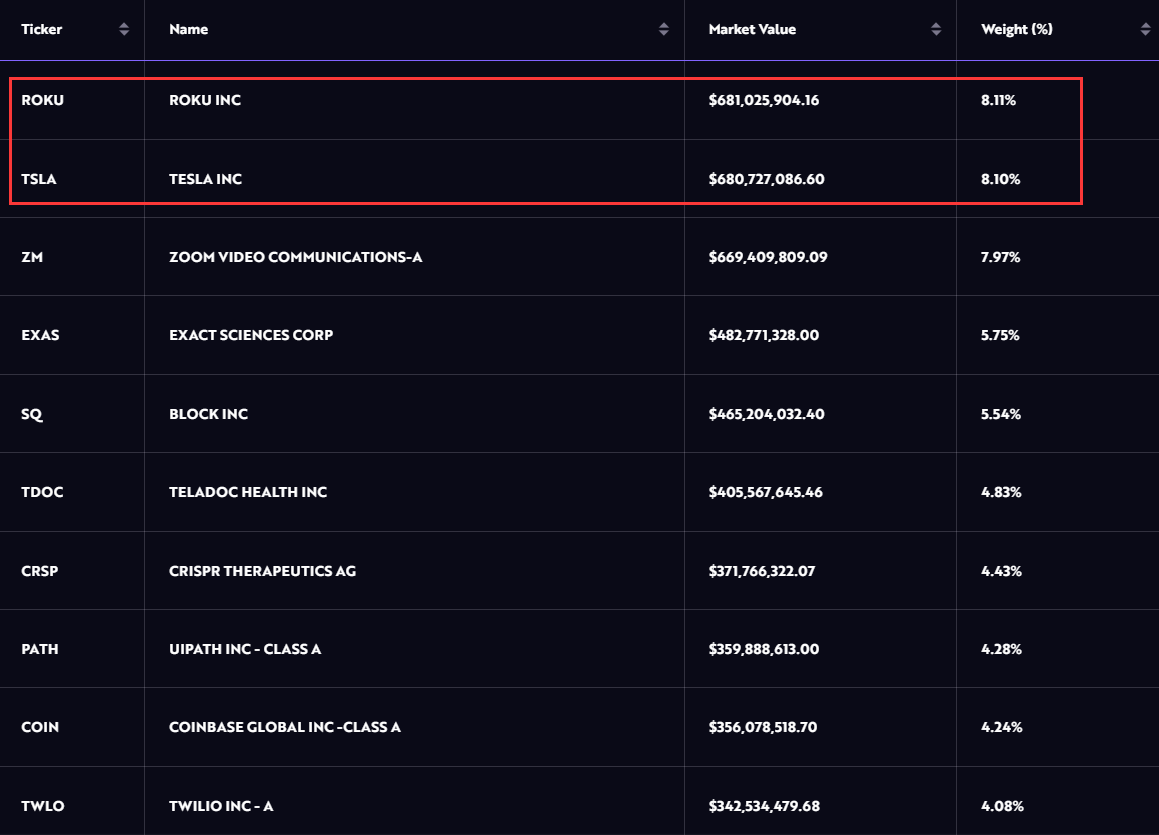The width and height of the screenshot is (1159, 835).
Task: Click the Weight (%) sort arrows
Action: 1145,30
